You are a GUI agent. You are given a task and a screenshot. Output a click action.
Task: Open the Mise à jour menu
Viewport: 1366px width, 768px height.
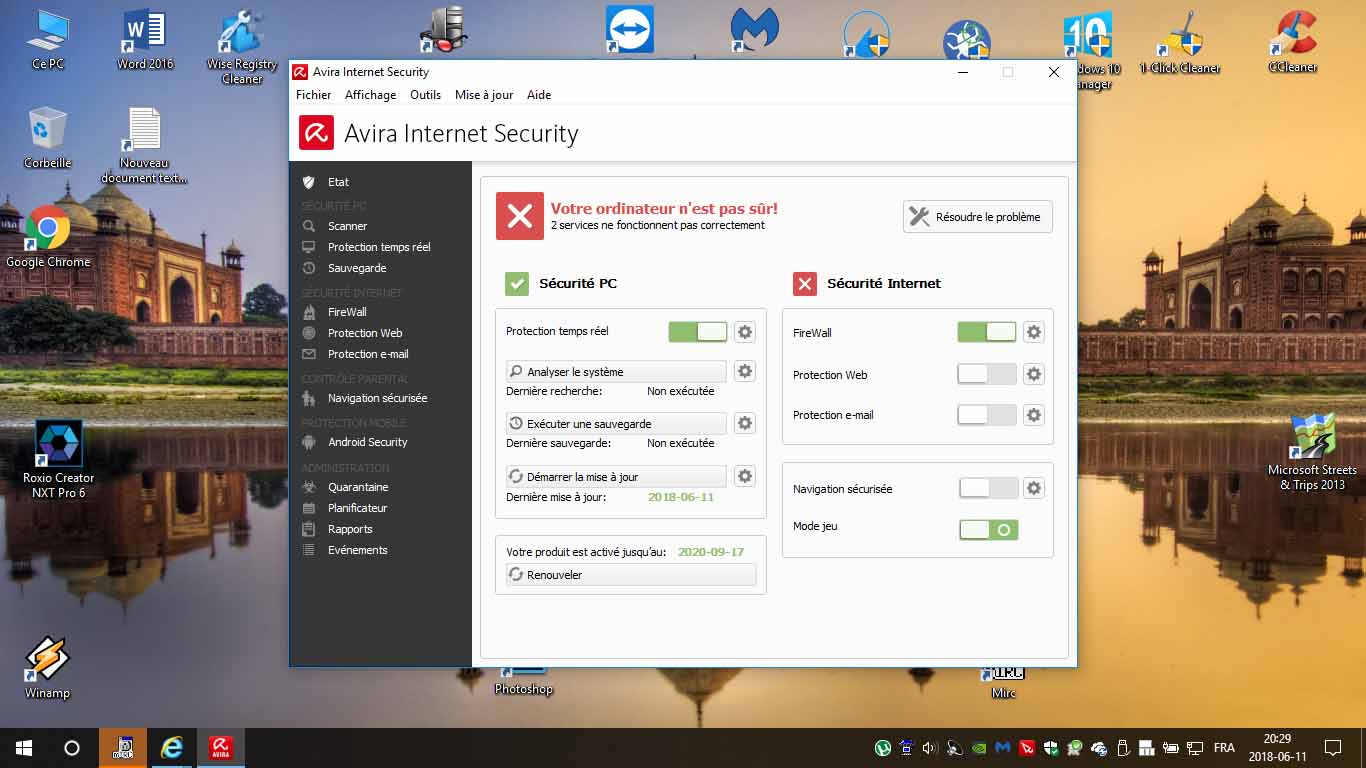click(x=484, y=95)
